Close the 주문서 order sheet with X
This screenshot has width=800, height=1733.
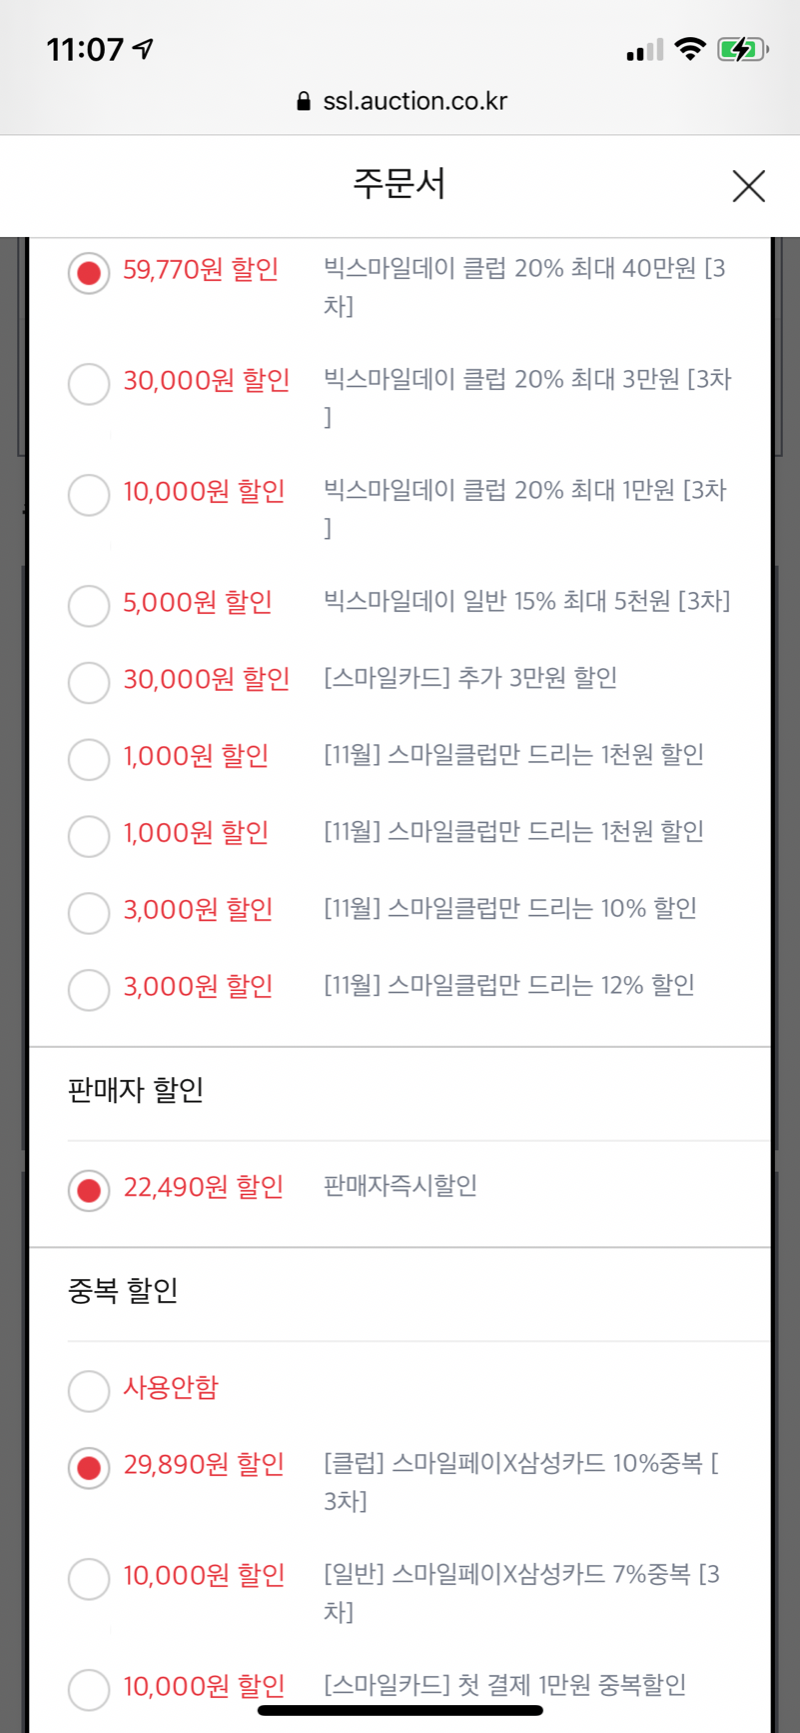click(x=748, y=186)
